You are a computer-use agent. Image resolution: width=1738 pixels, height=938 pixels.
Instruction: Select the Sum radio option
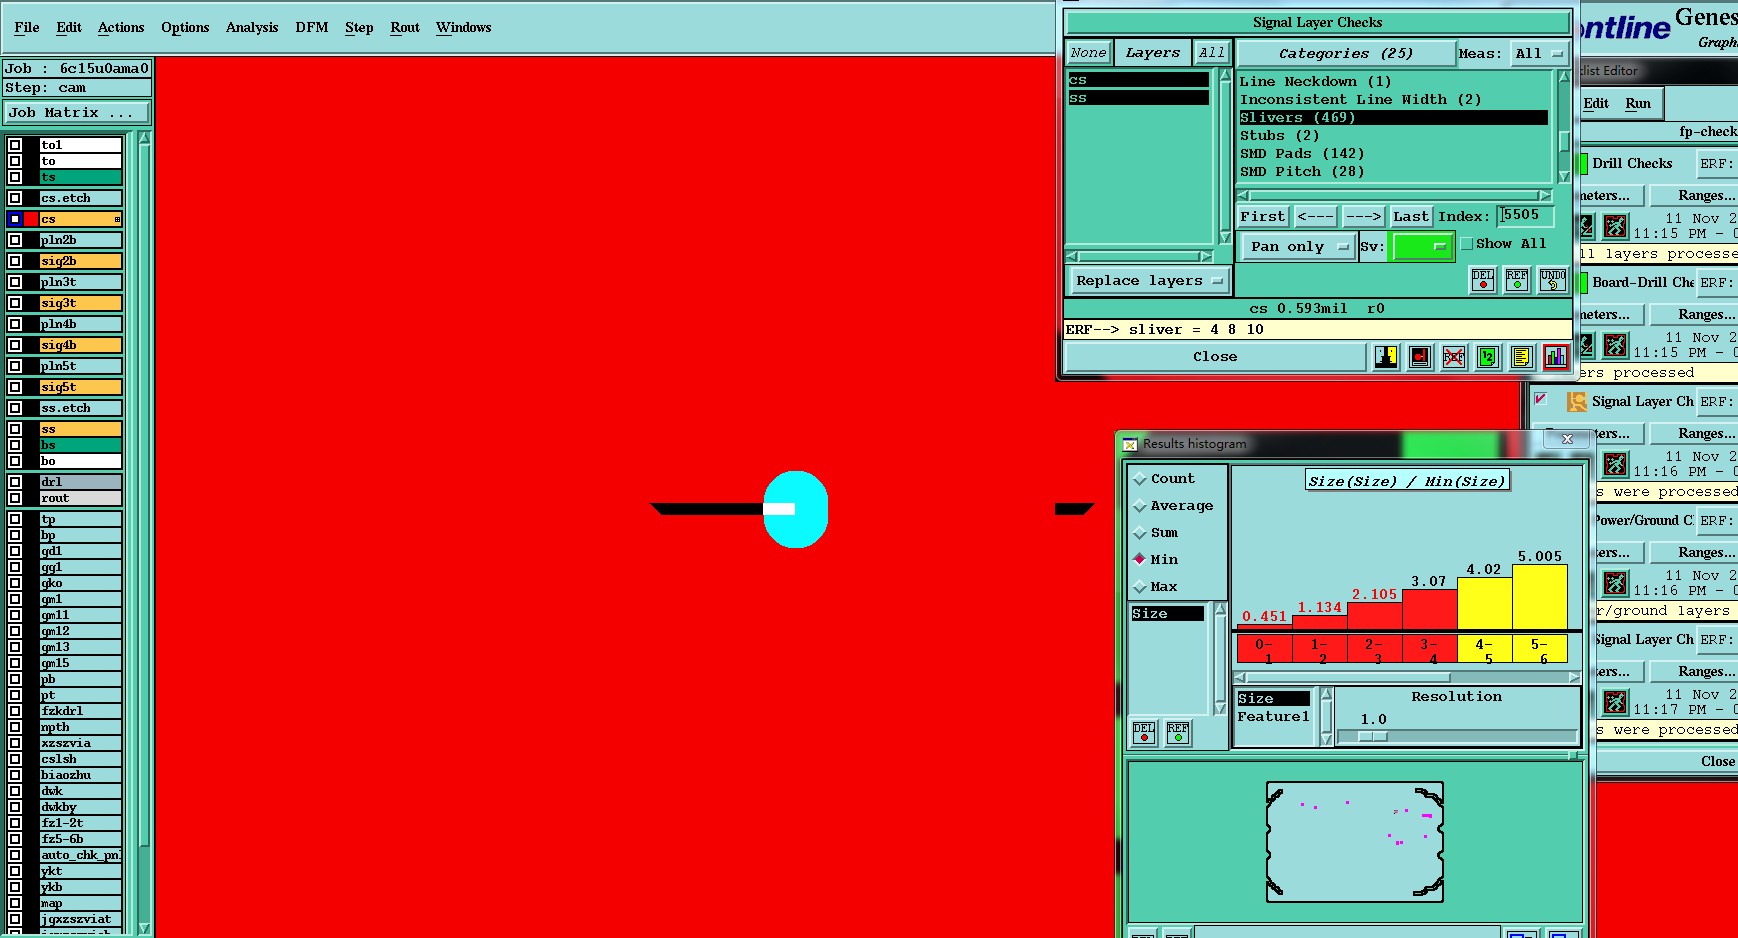coord(1139,533)
